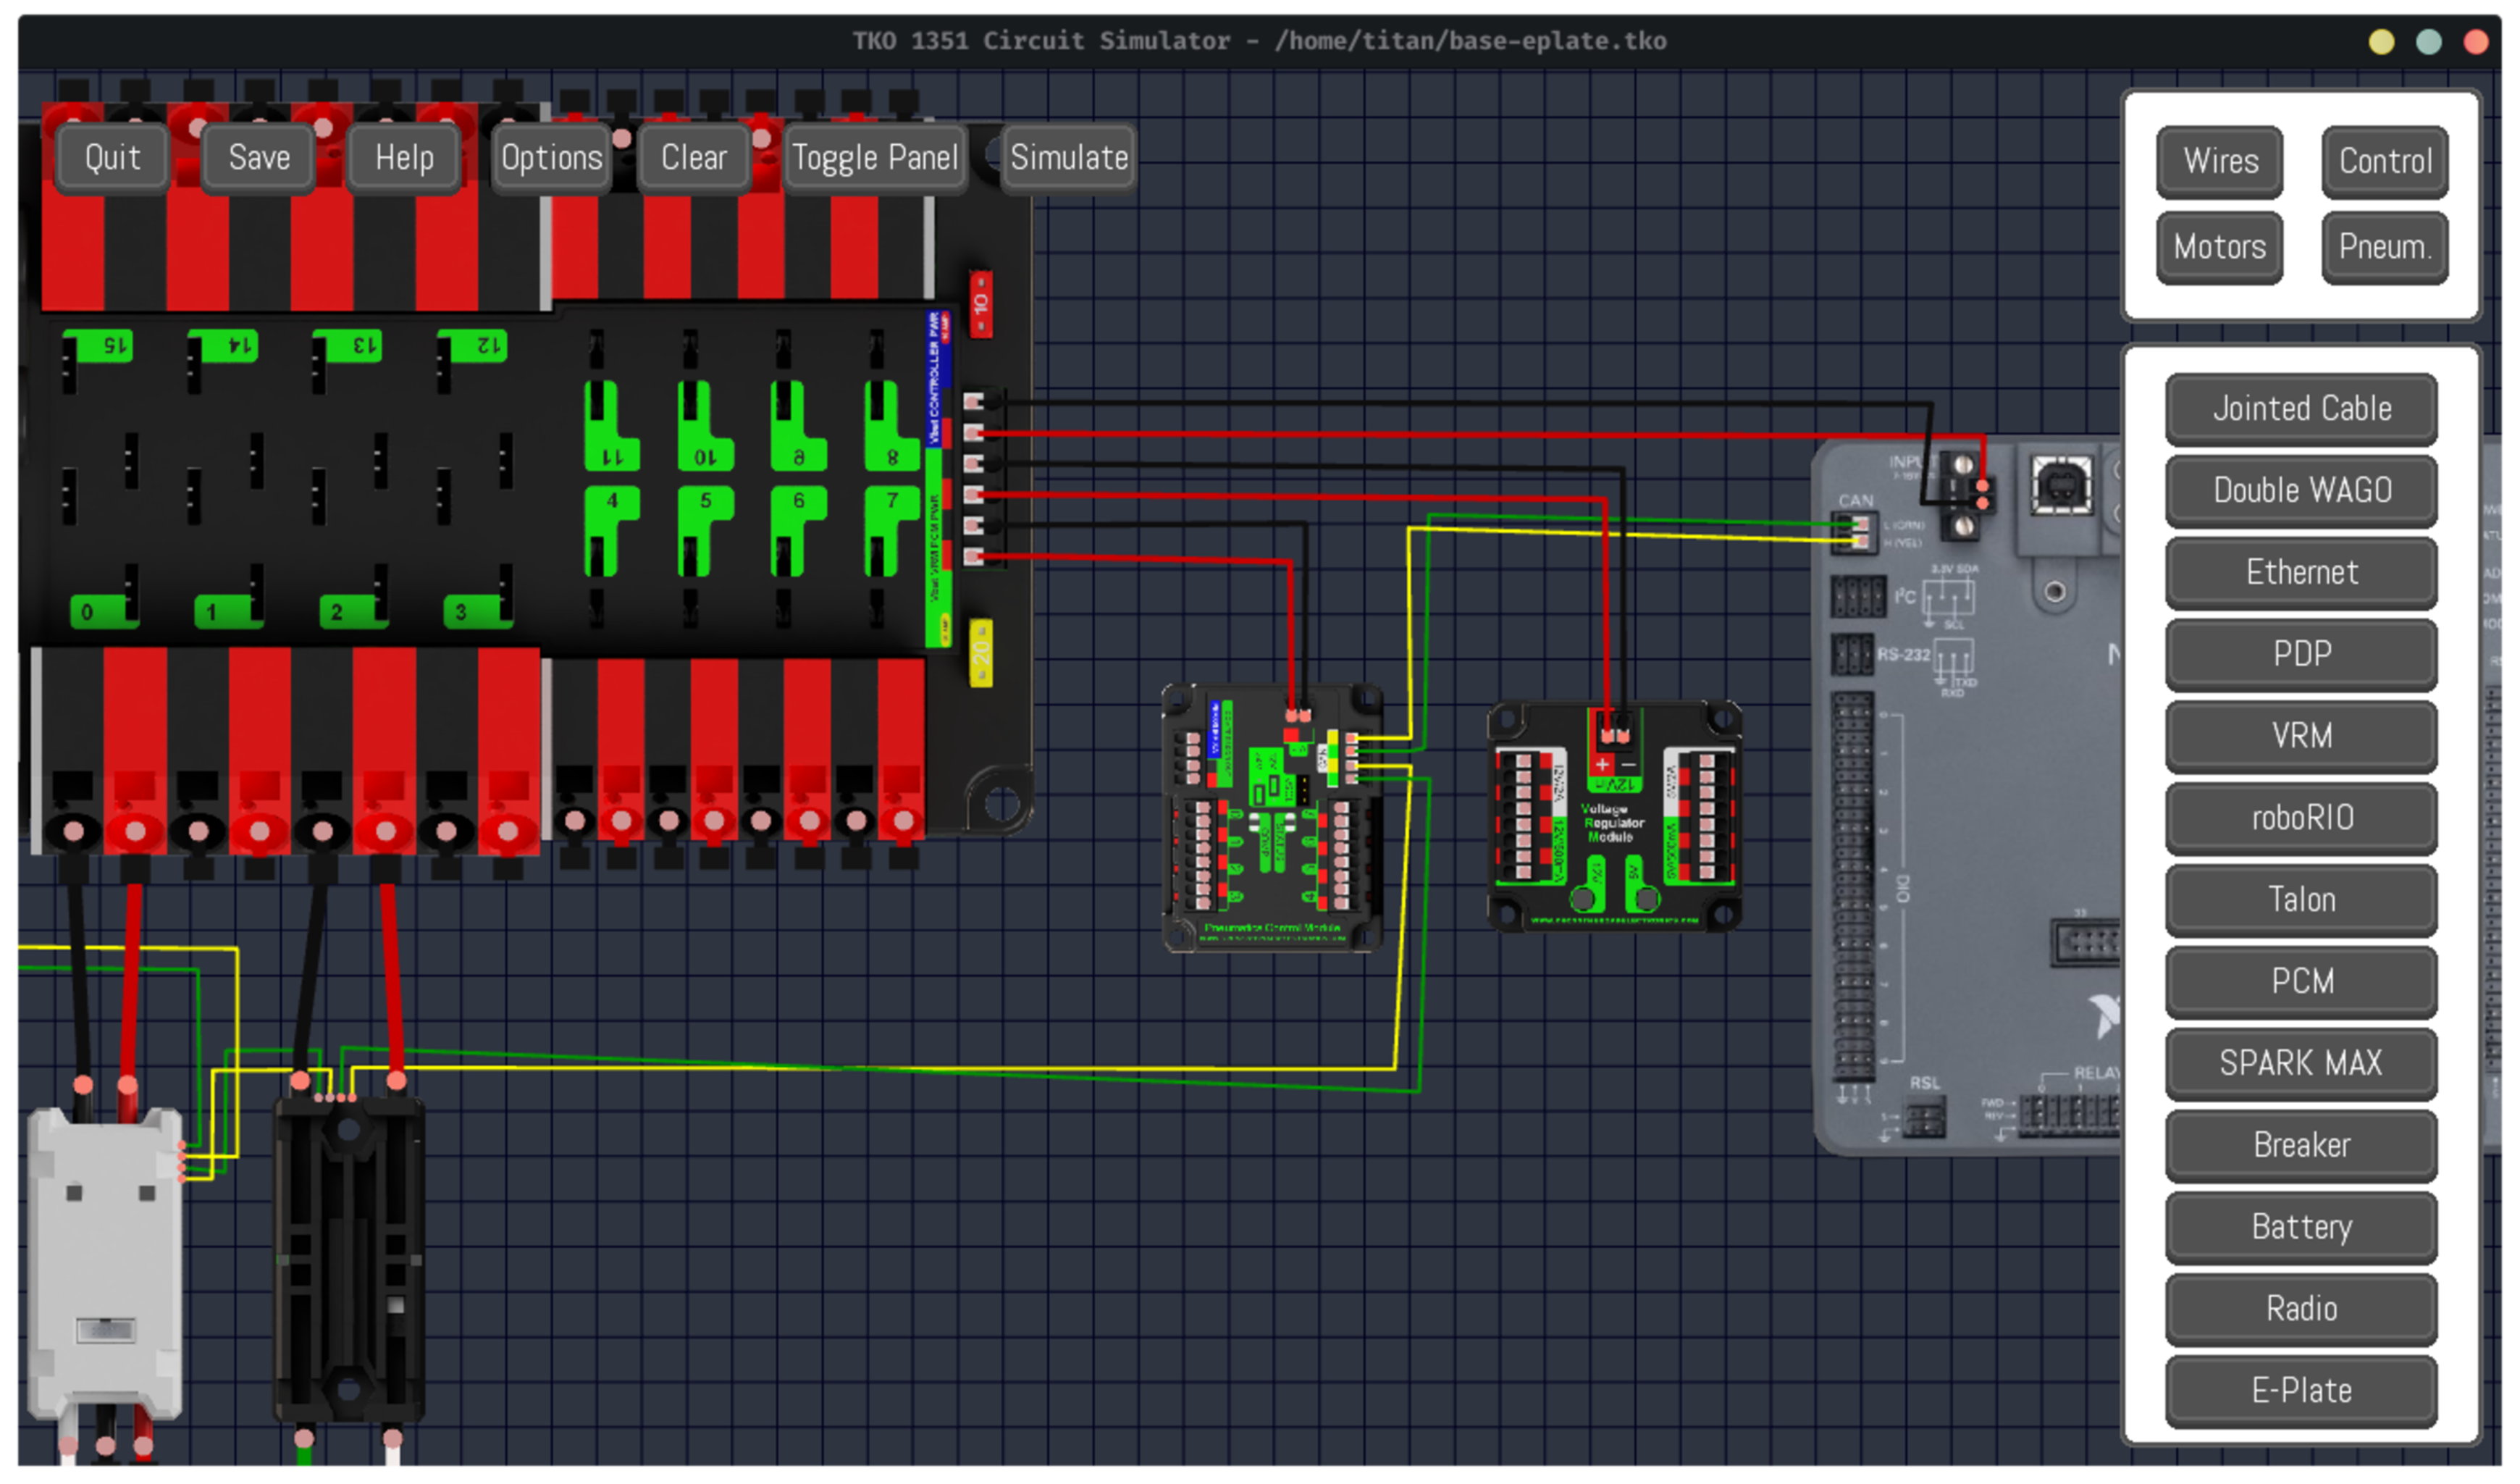Open the Help button
The height and width of the screenshot is (1484, 2520).
click(404, 158)
